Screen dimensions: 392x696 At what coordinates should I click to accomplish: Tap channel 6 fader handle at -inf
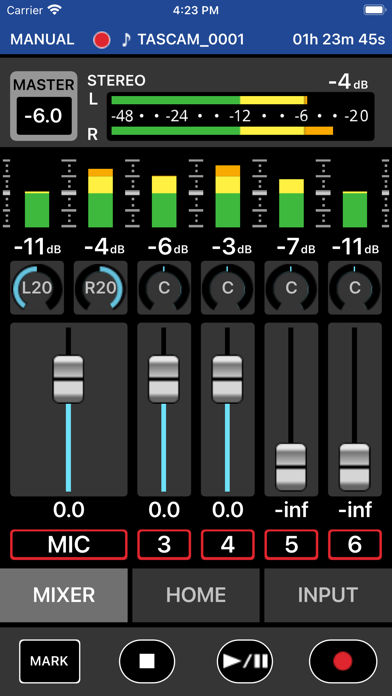point(354,467)
